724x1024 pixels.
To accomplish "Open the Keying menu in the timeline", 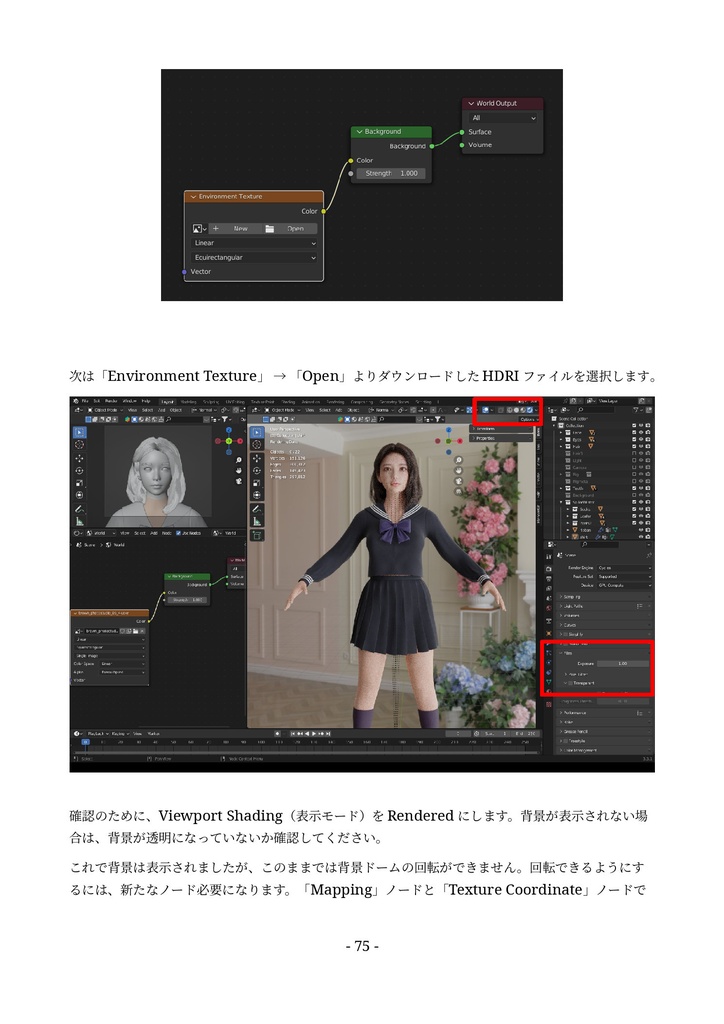I will click(120, 734).
